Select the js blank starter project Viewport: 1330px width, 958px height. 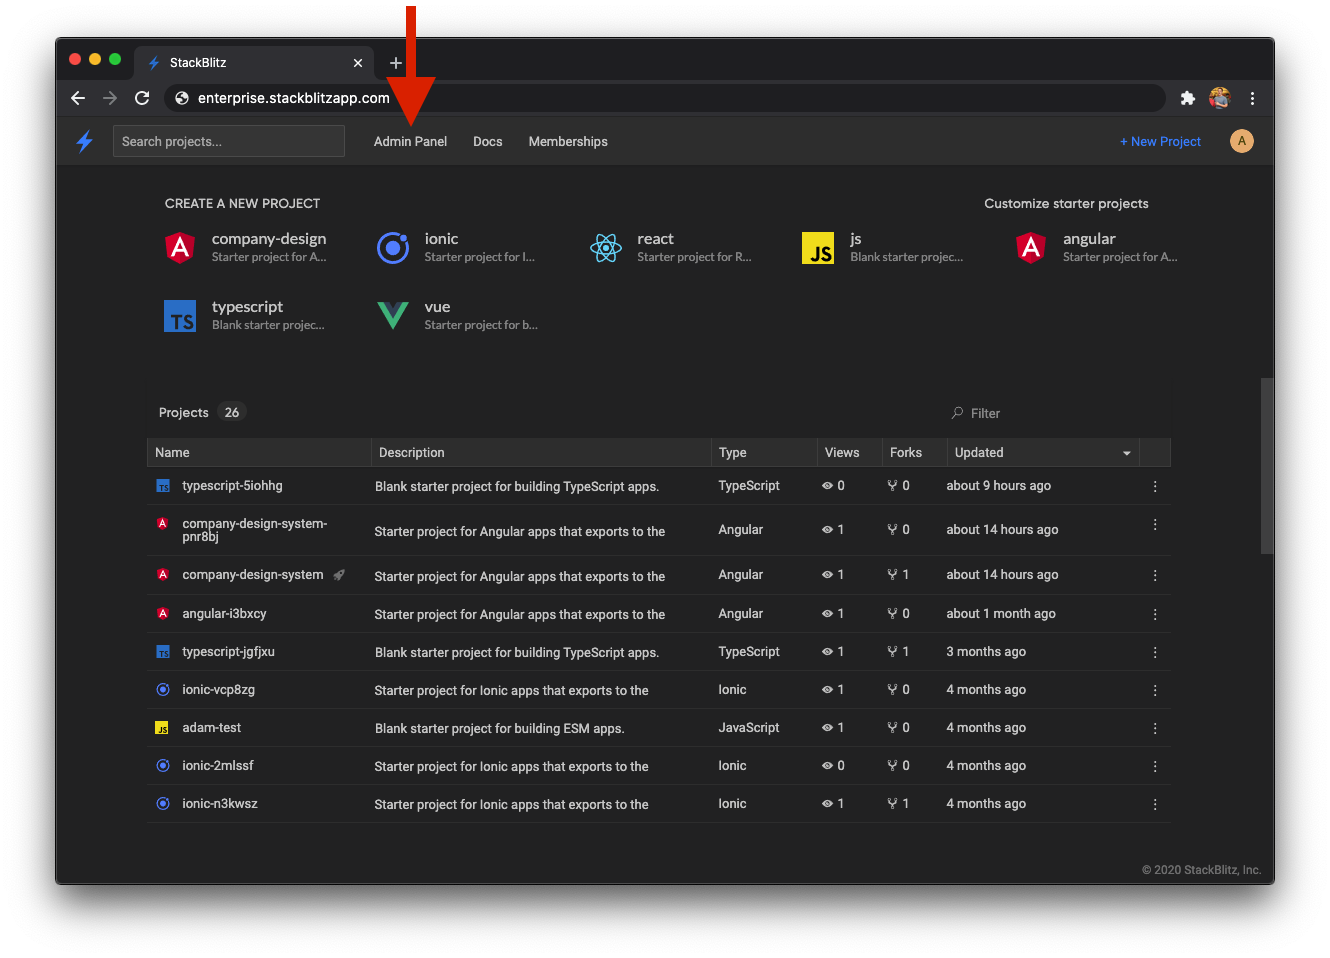pos(883,247)
